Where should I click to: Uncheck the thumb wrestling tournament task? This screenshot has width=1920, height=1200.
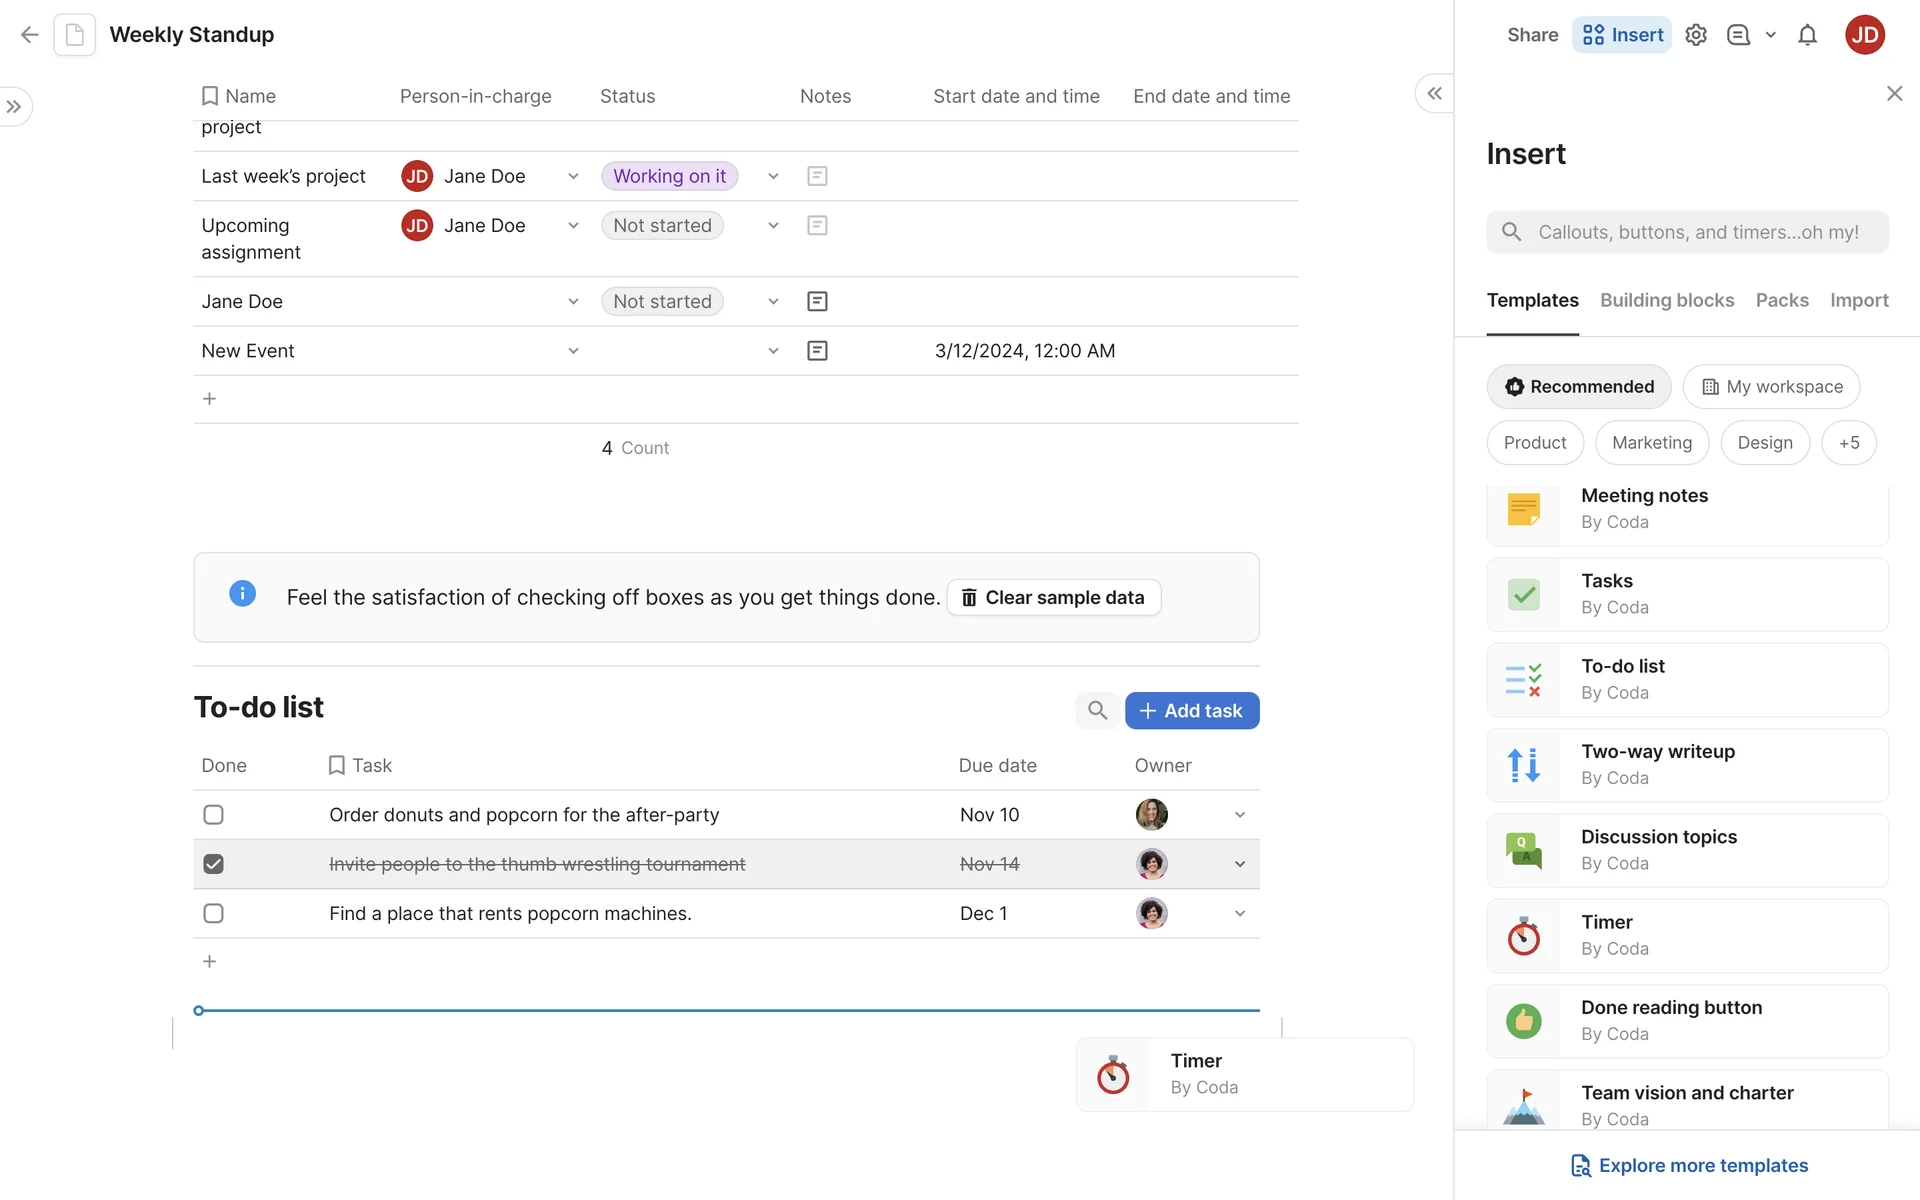pyautogui.click(x=213, y=864)
